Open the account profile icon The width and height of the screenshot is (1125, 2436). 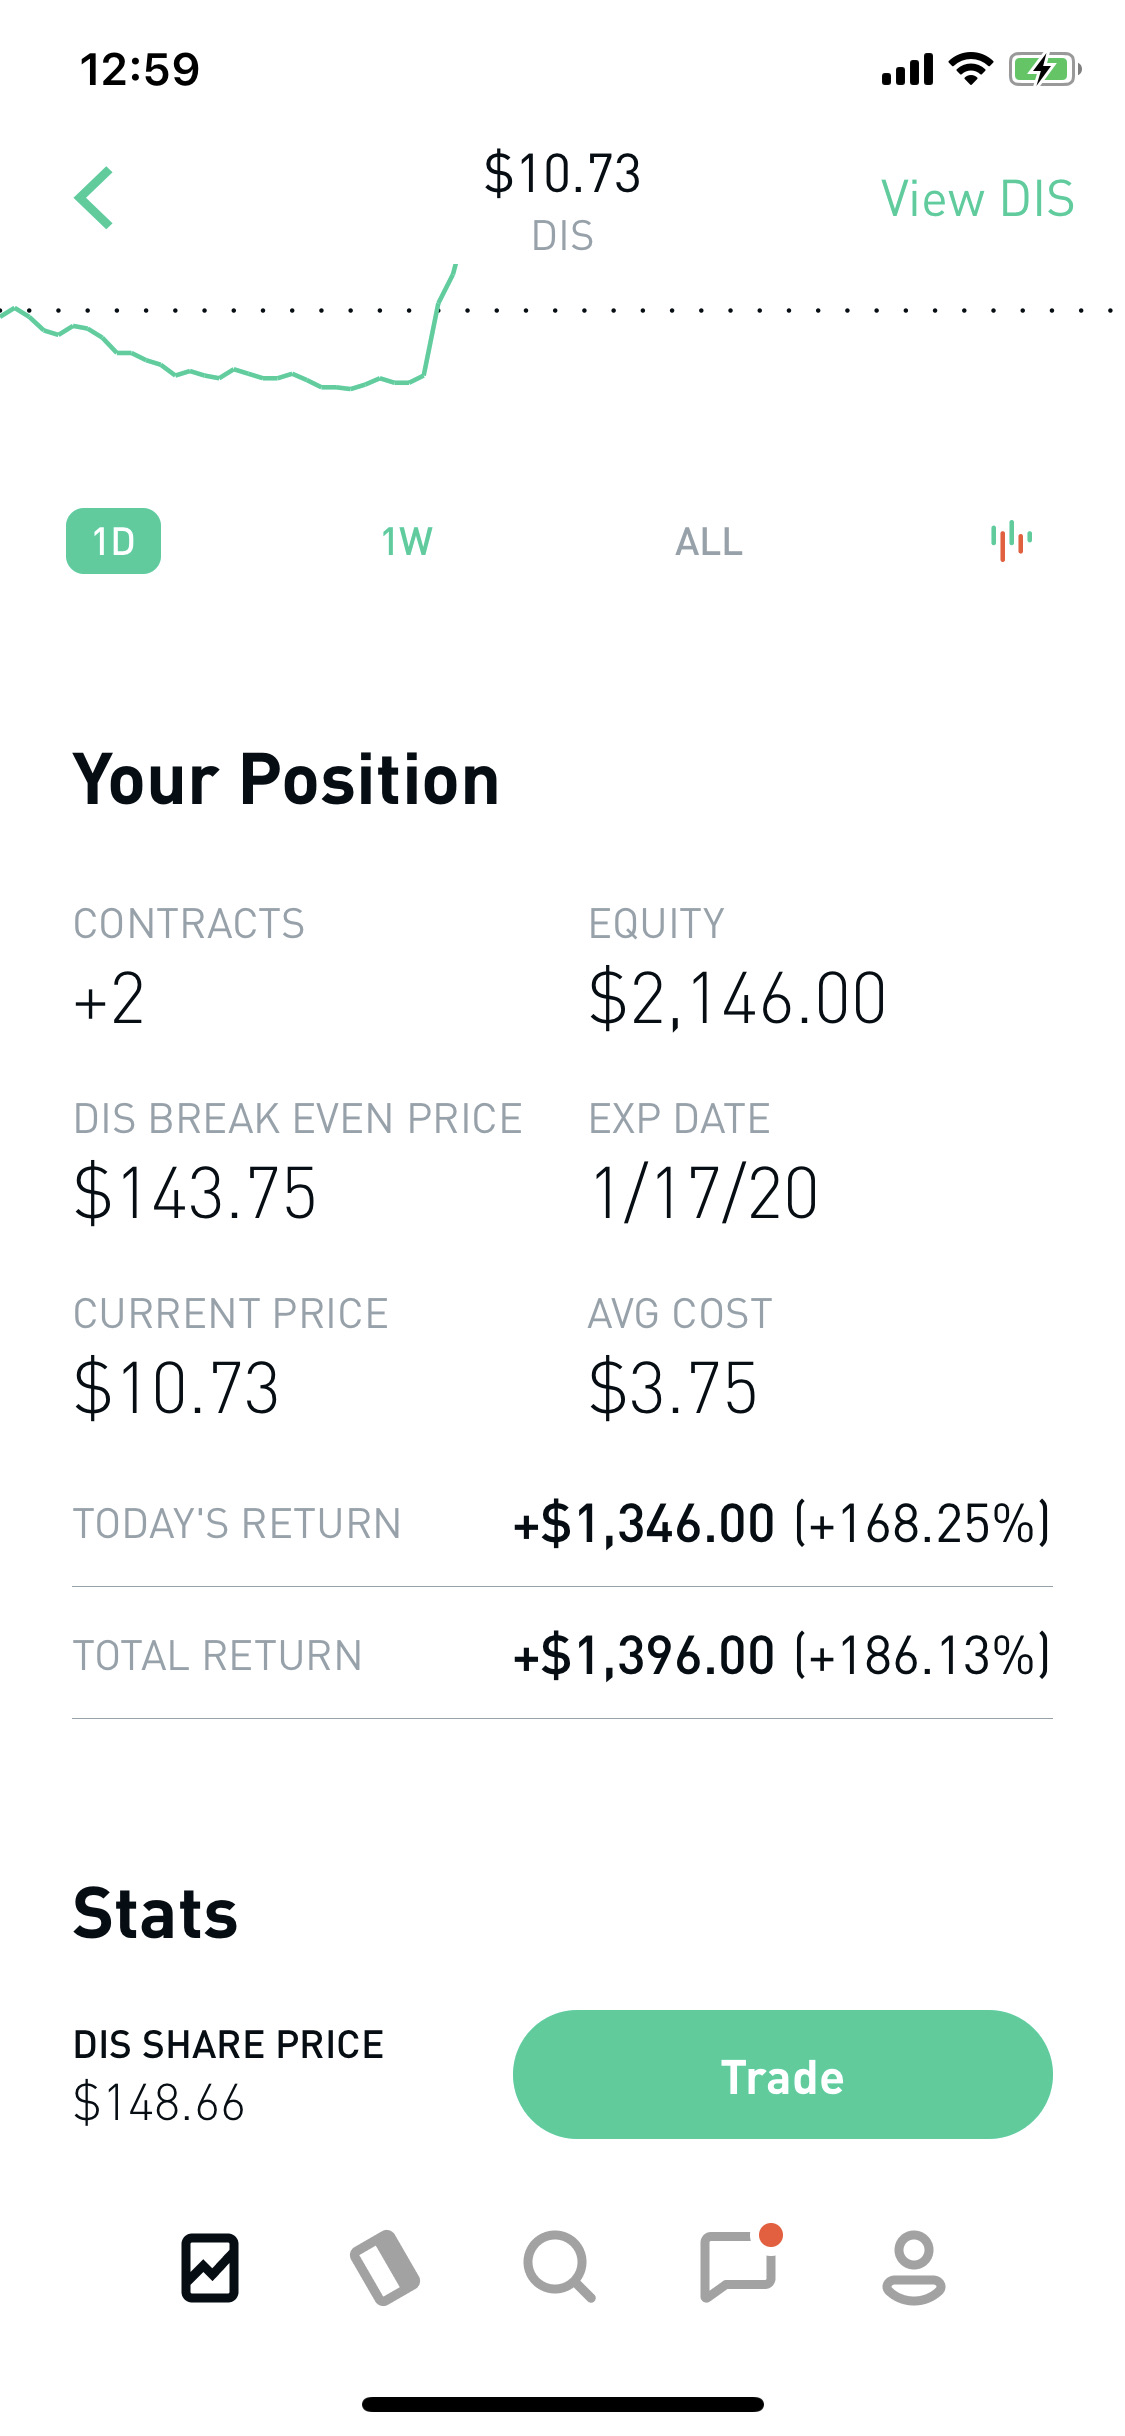pos(914,2267)
